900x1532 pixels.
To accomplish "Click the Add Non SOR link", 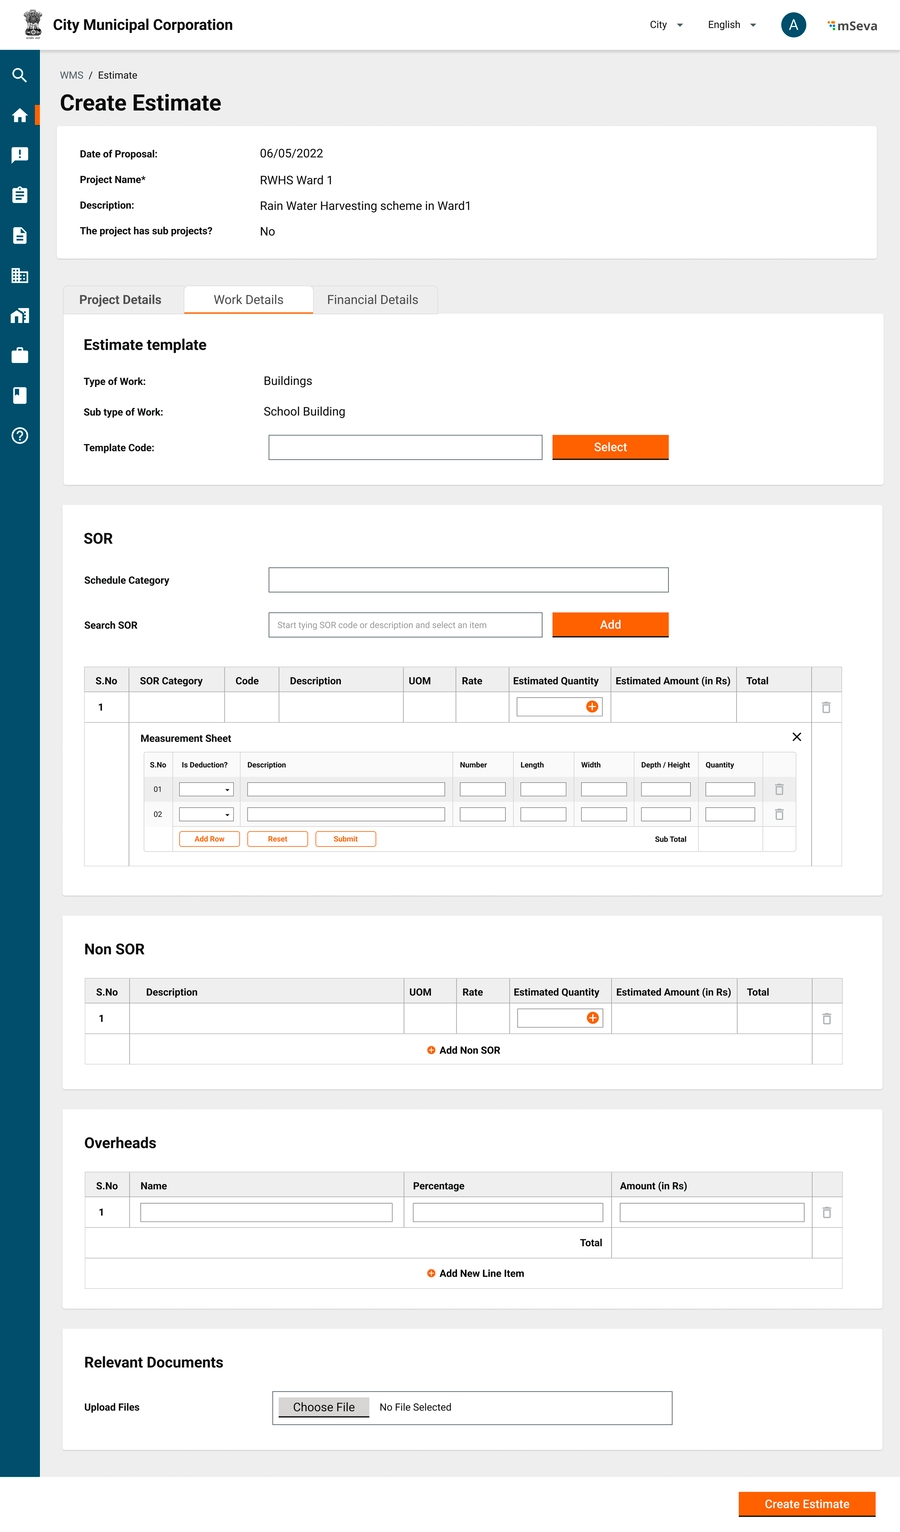I will pyautogui.click(x=464, y=1050).
